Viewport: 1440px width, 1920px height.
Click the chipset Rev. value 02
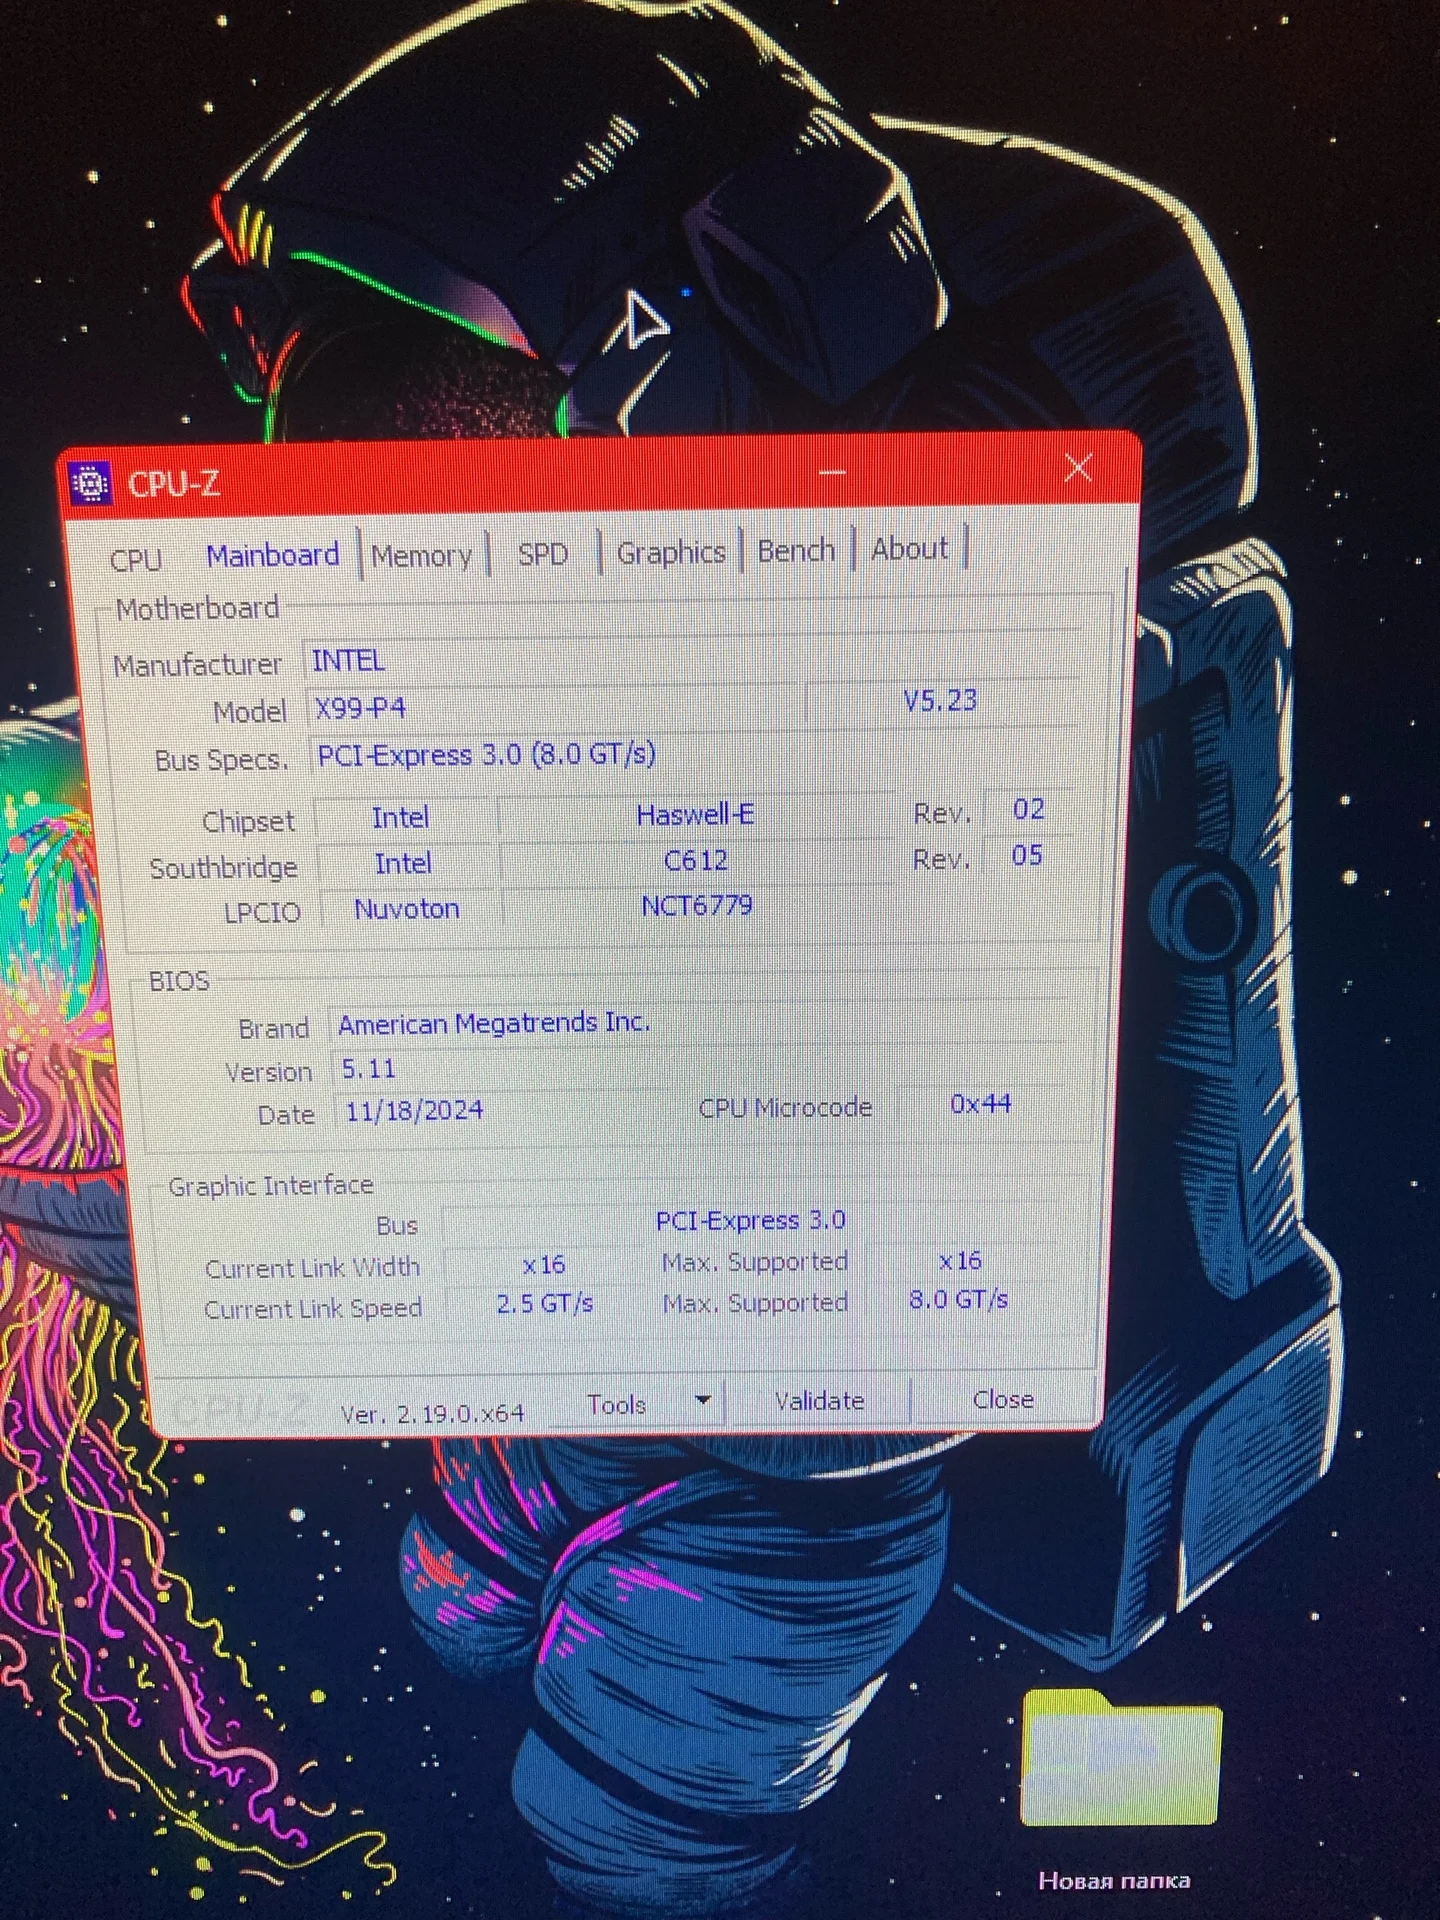click(x=1028, y=809)
